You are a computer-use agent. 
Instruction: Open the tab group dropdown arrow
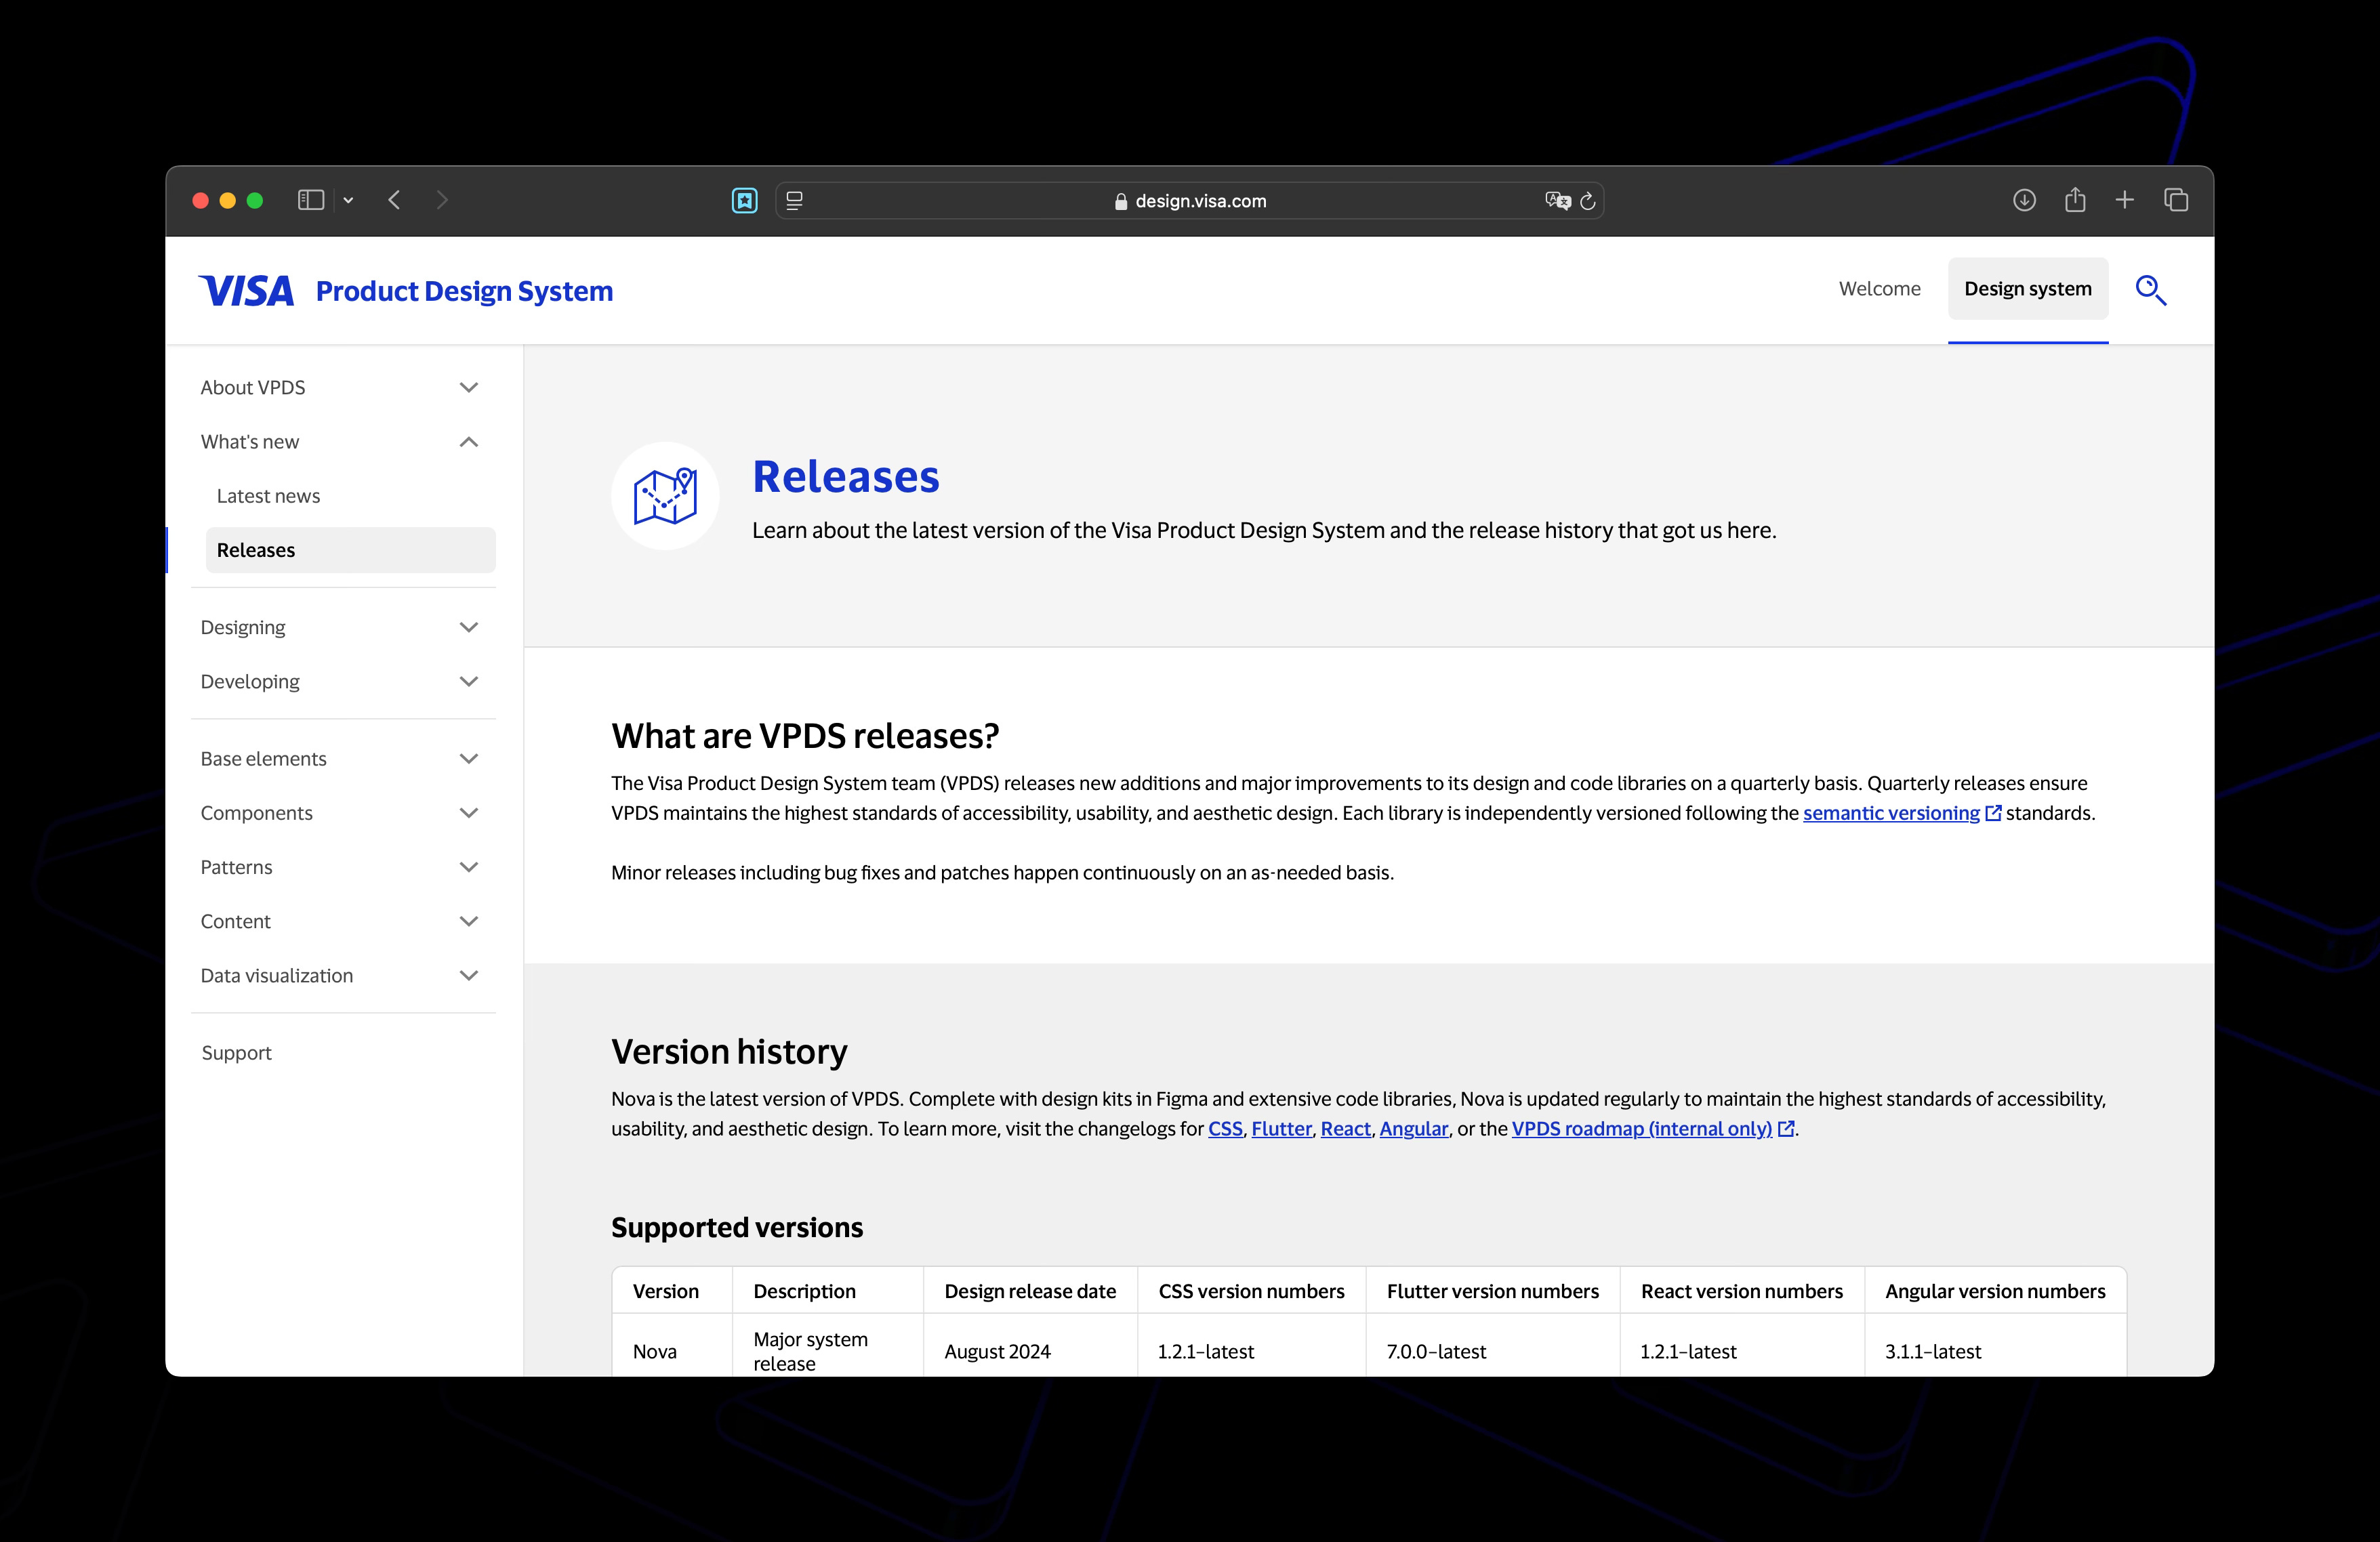pos(348,201)
